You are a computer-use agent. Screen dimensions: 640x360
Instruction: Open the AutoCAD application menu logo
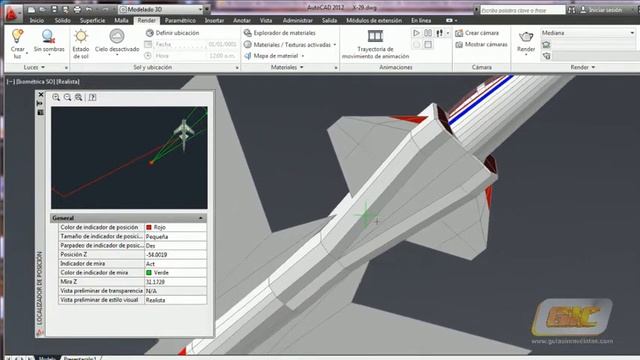(12, 14)
